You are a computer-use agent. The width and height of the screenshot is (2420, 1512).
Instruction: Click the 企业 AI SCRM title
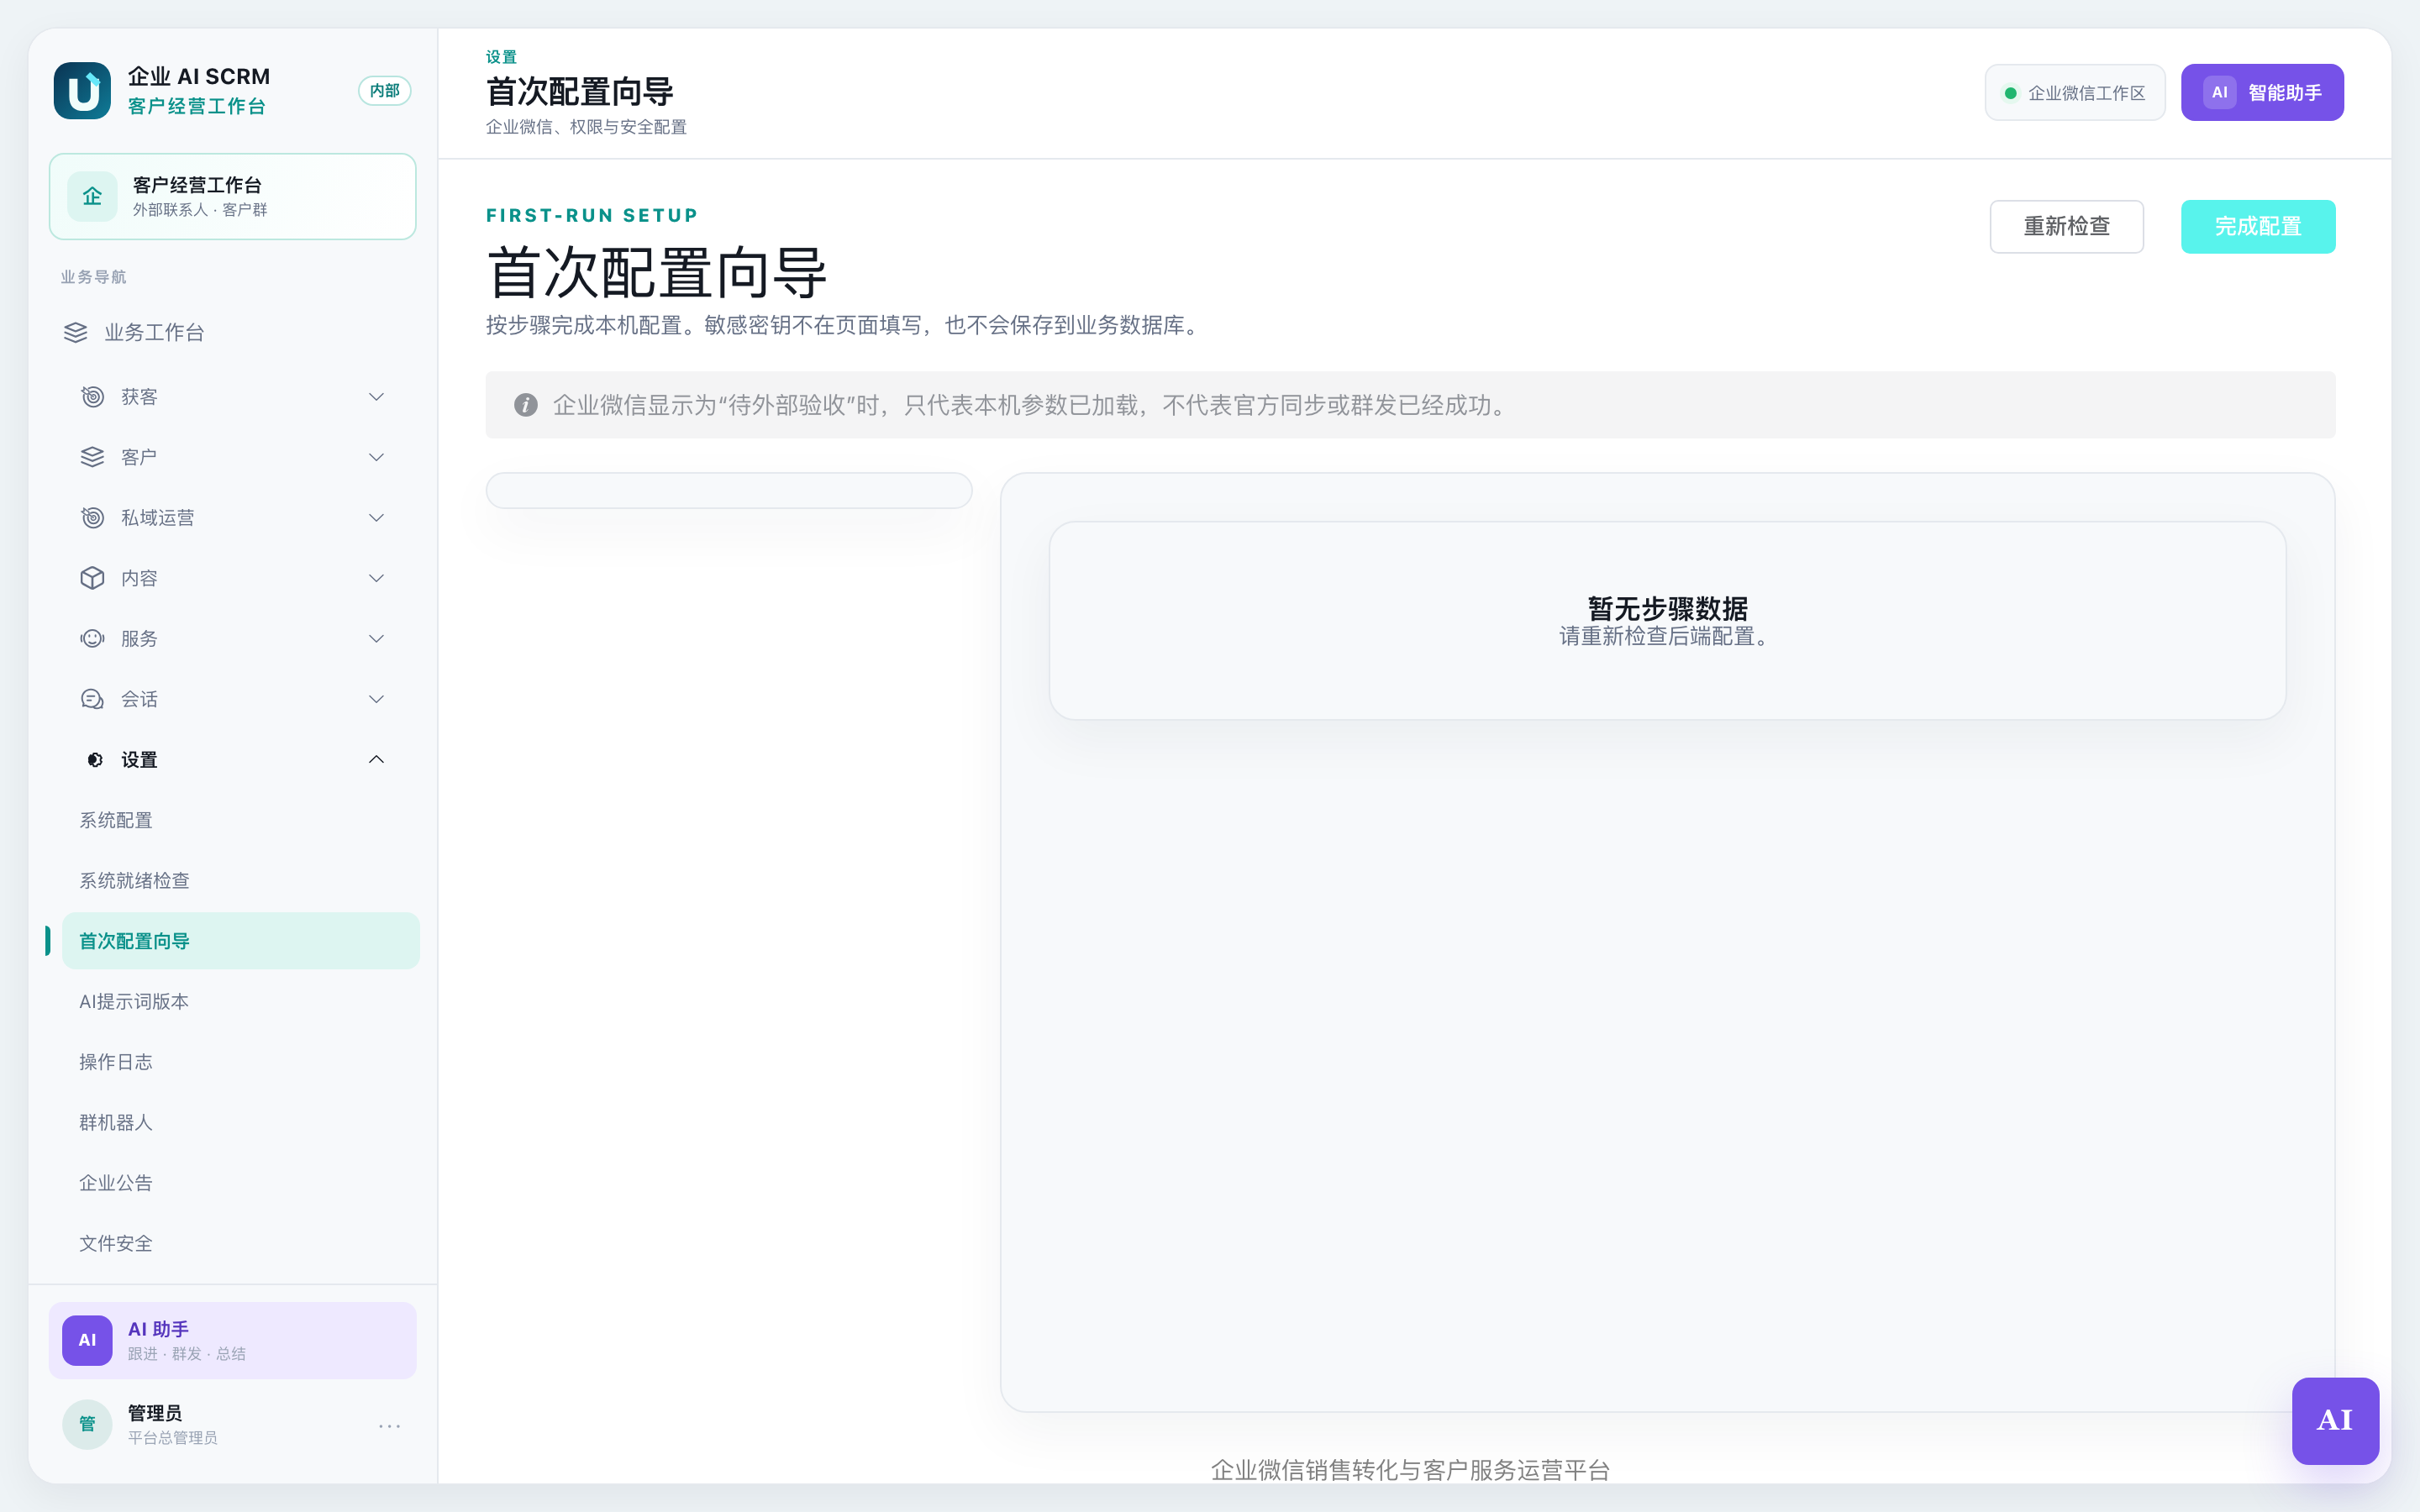tap(199, 77)
